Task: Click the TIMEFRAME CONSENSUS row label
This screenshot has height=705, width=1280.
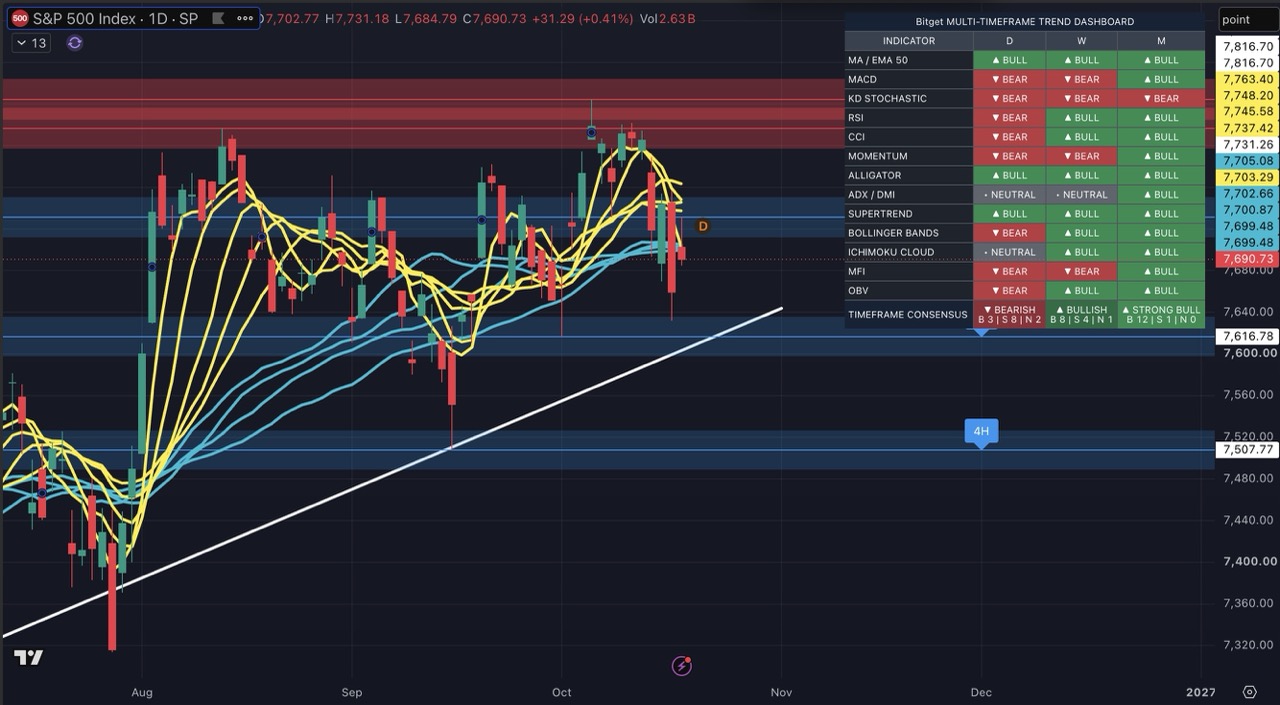Action: [x=908, y=314]
